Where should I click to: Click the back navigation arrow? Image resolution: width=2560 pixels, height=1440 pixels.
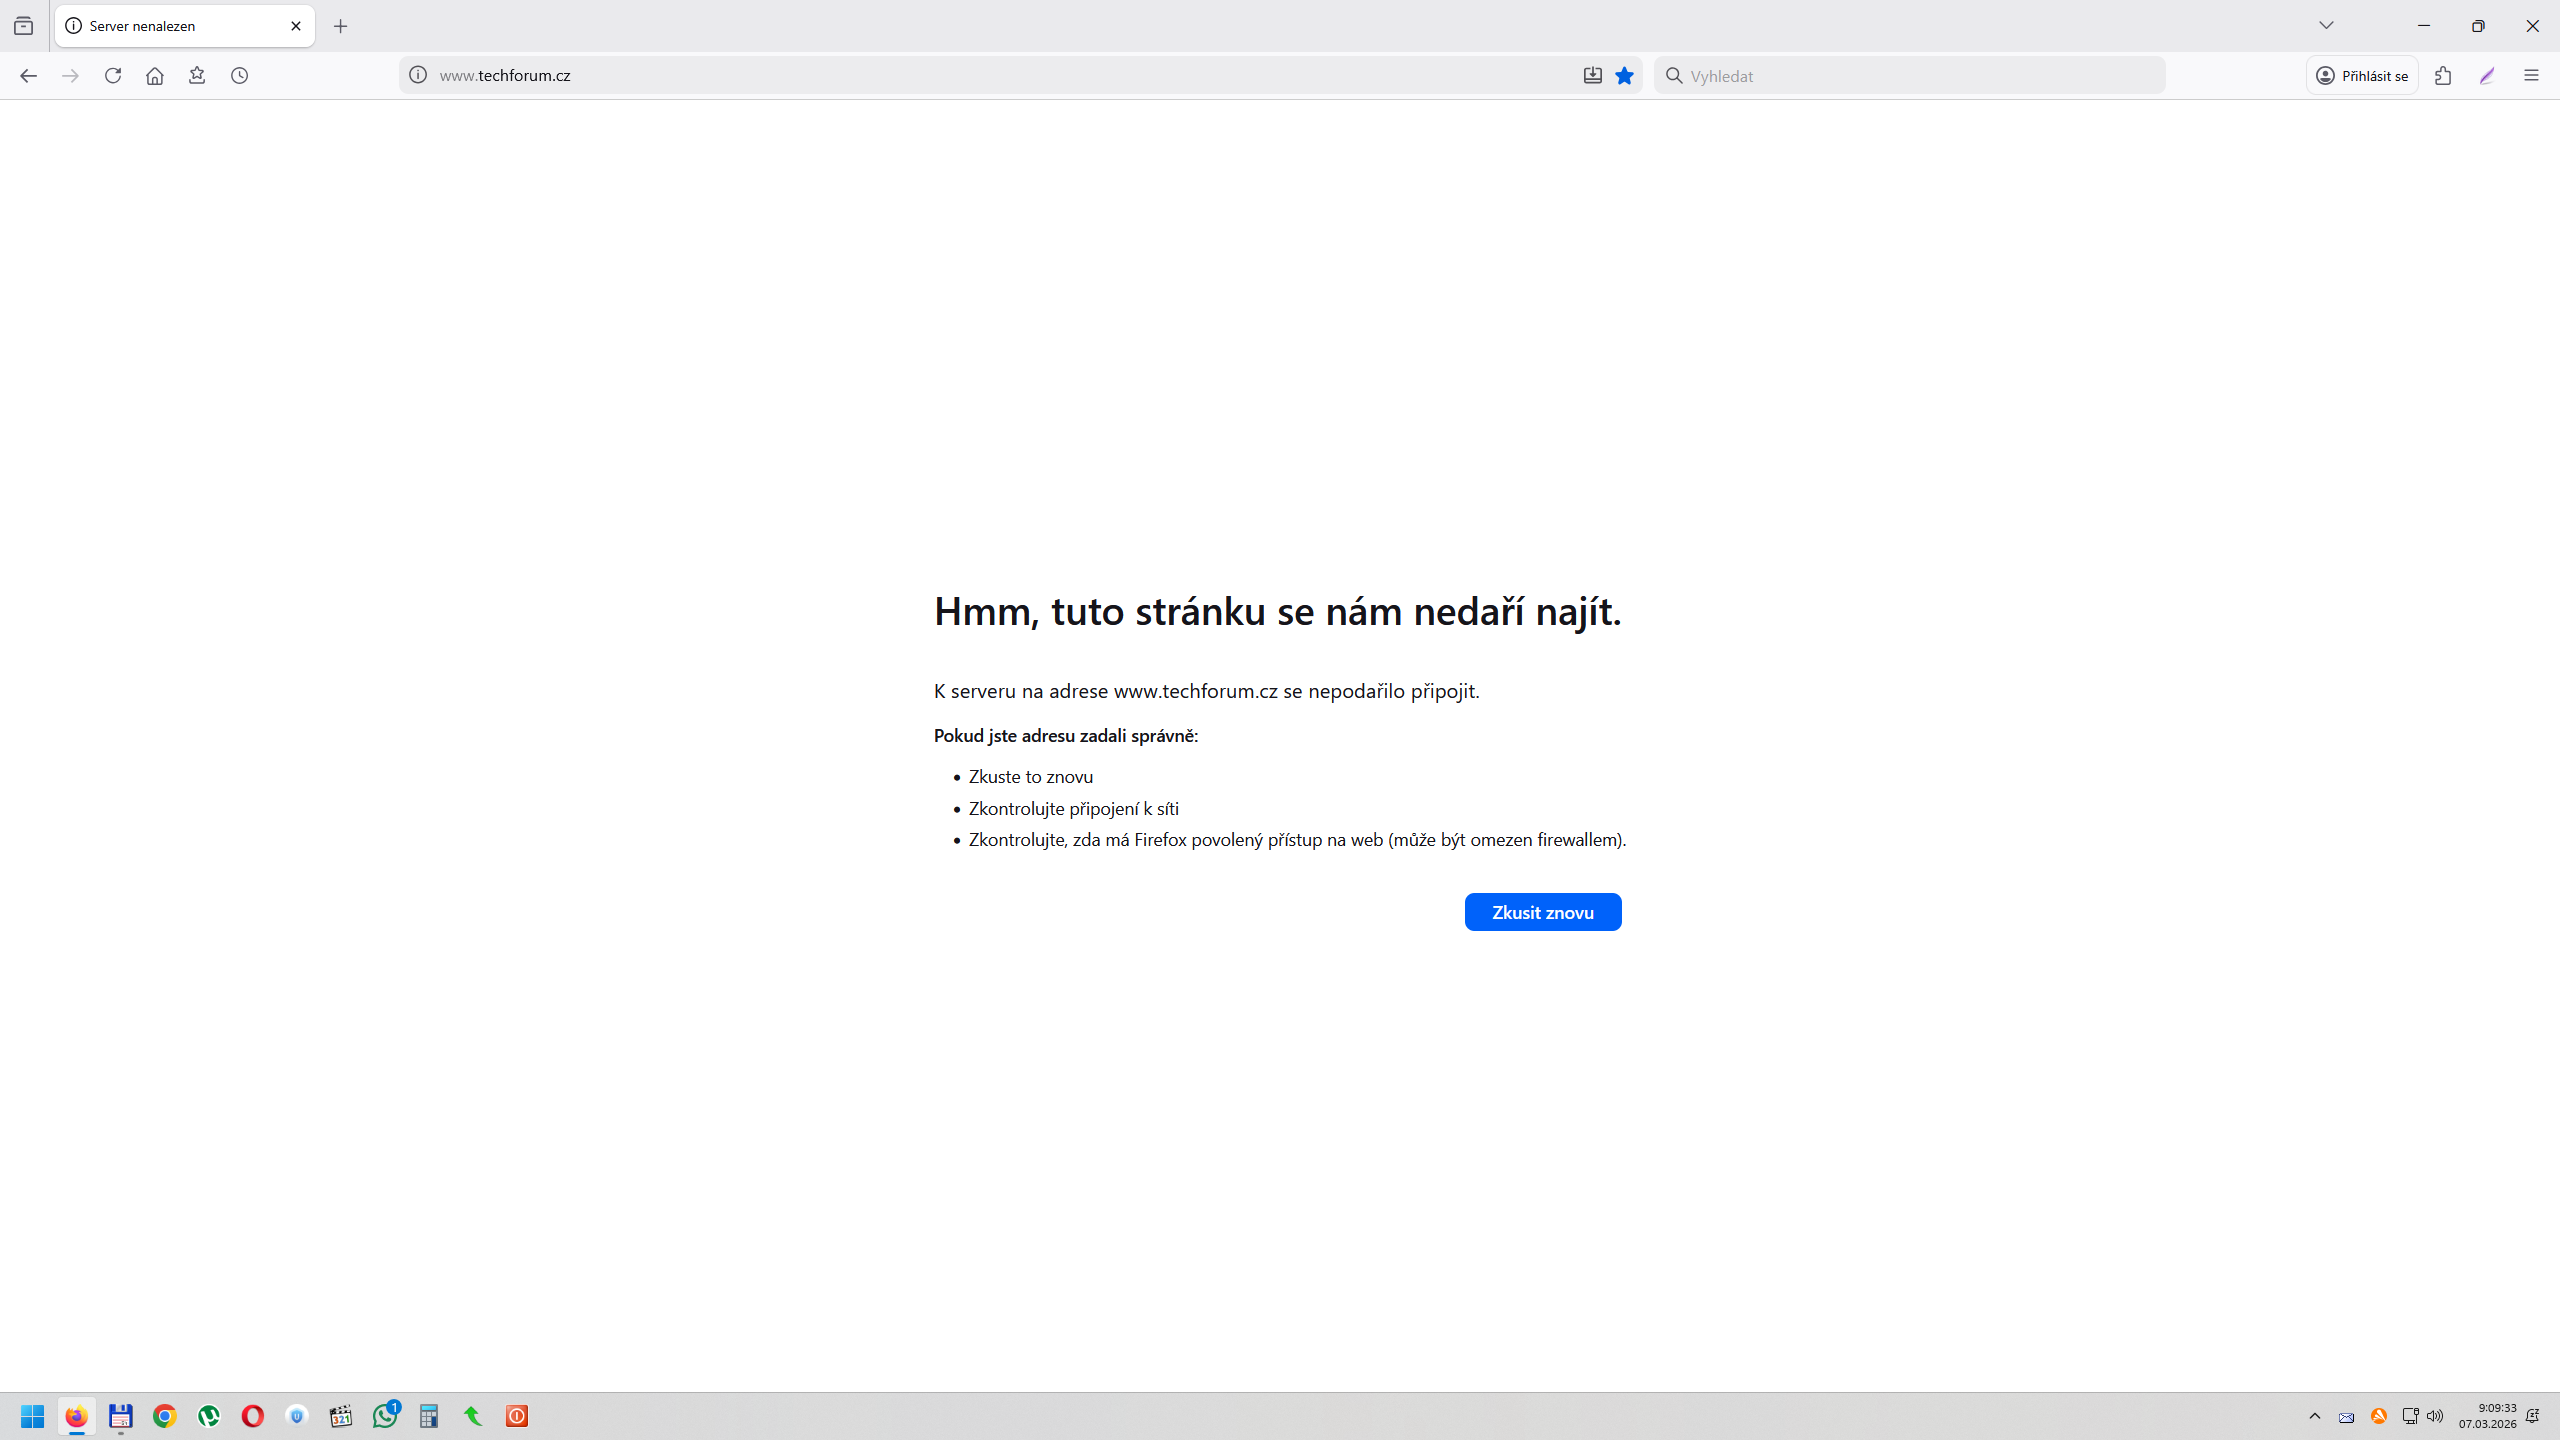[x=28, y=75]
